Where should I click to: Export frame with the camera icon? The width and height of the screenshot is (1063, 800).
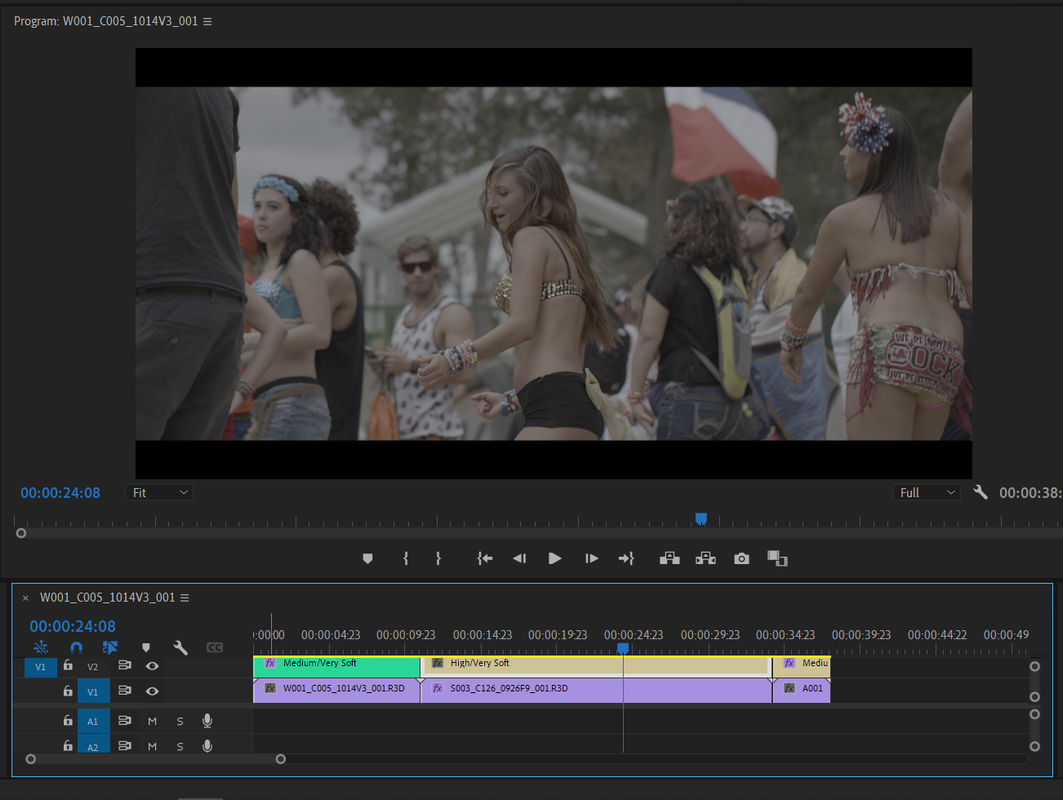point(742,559)
